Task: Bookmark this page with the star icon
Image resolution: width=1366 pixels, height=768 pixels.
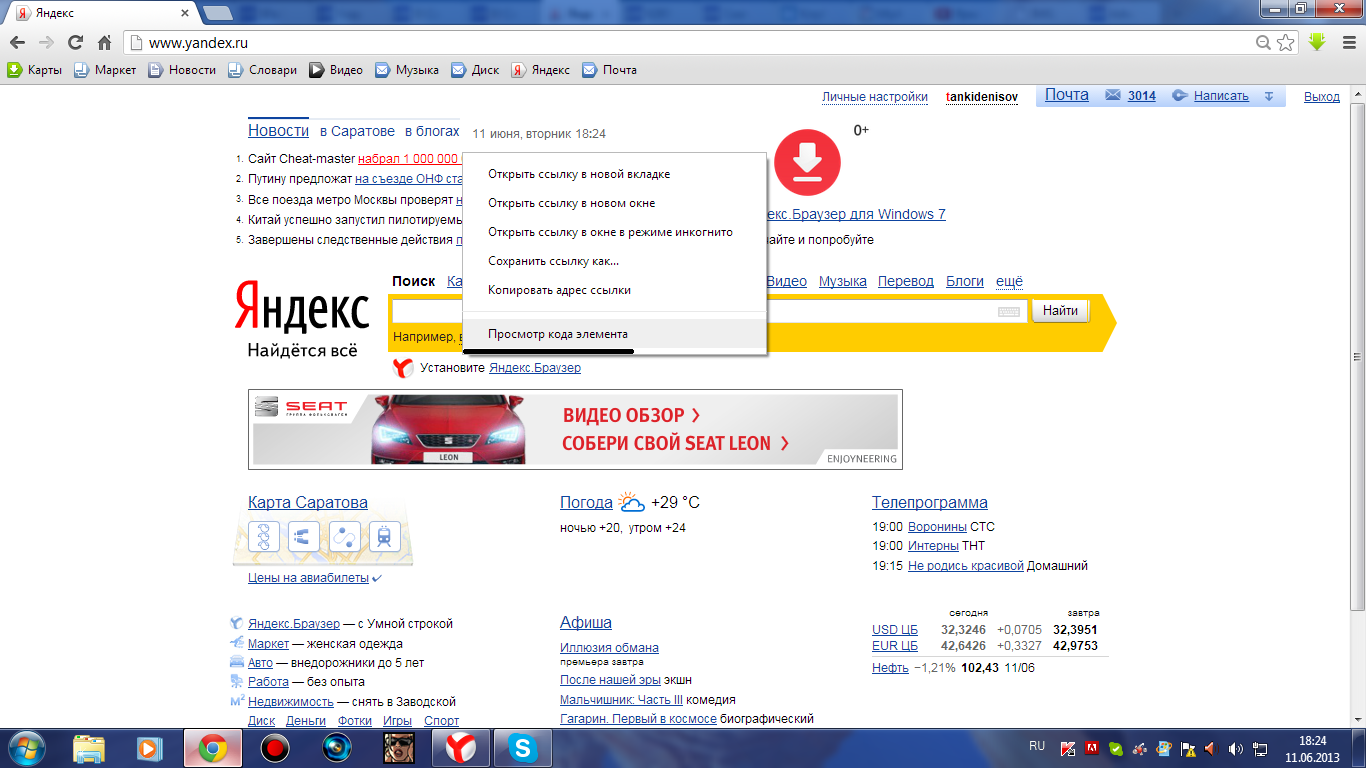Action: 1286,42
